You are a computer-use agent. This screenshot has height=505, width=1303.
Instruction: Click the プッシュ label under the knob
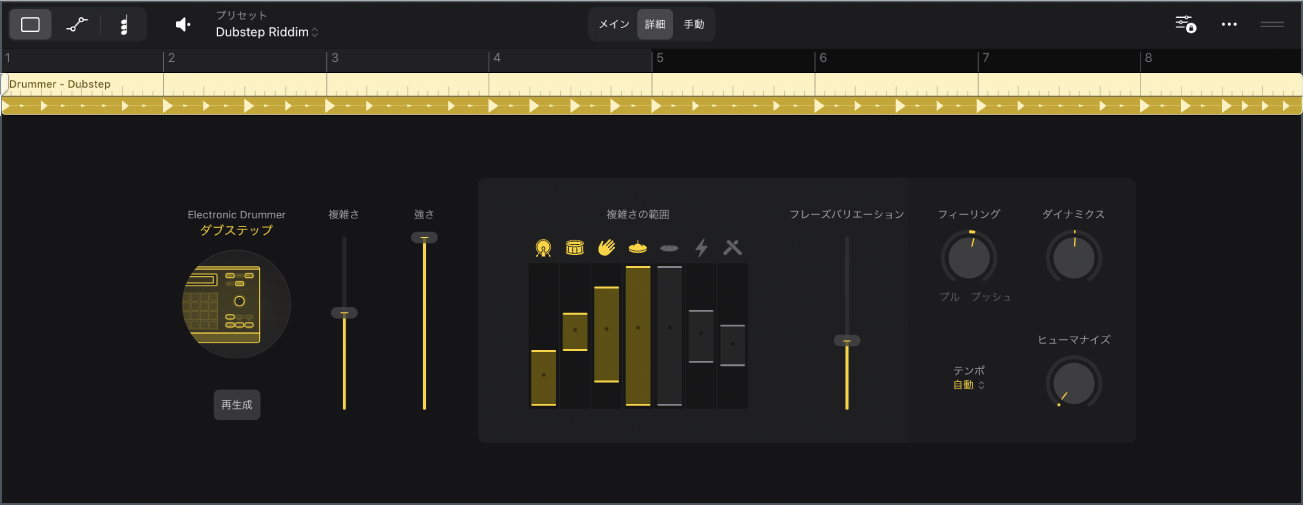click(x=992, y=297)
